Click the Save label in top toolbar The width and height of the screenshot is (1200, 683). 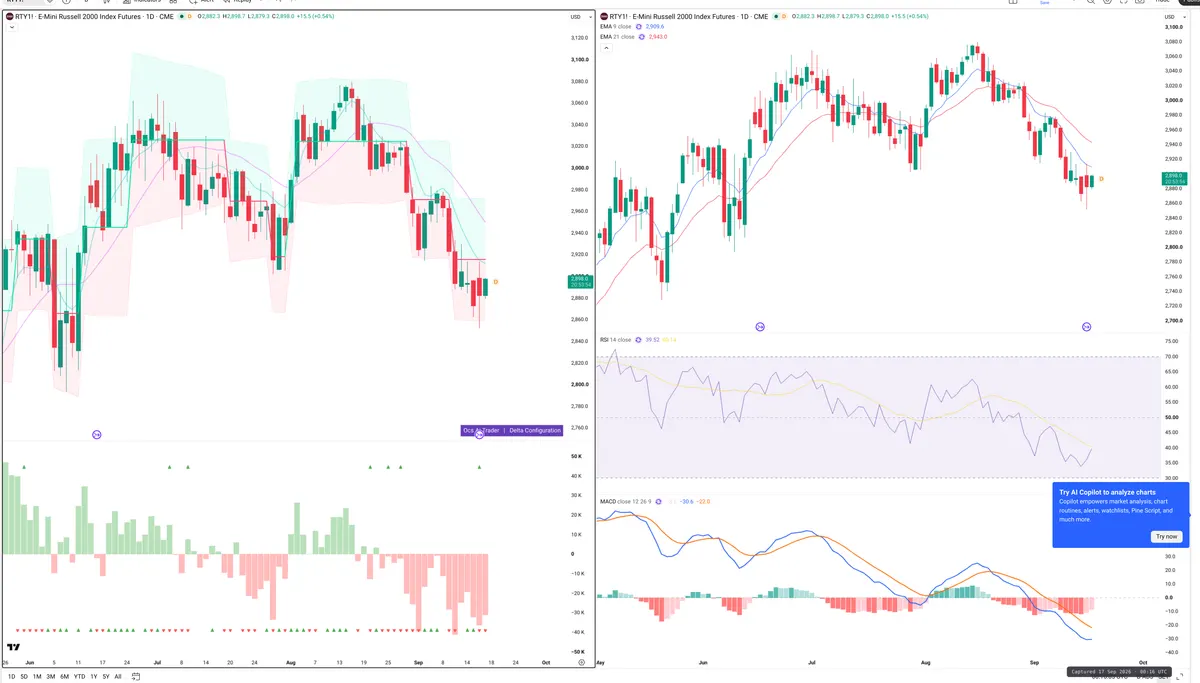pyautogui.click(x=1045, y=3)
